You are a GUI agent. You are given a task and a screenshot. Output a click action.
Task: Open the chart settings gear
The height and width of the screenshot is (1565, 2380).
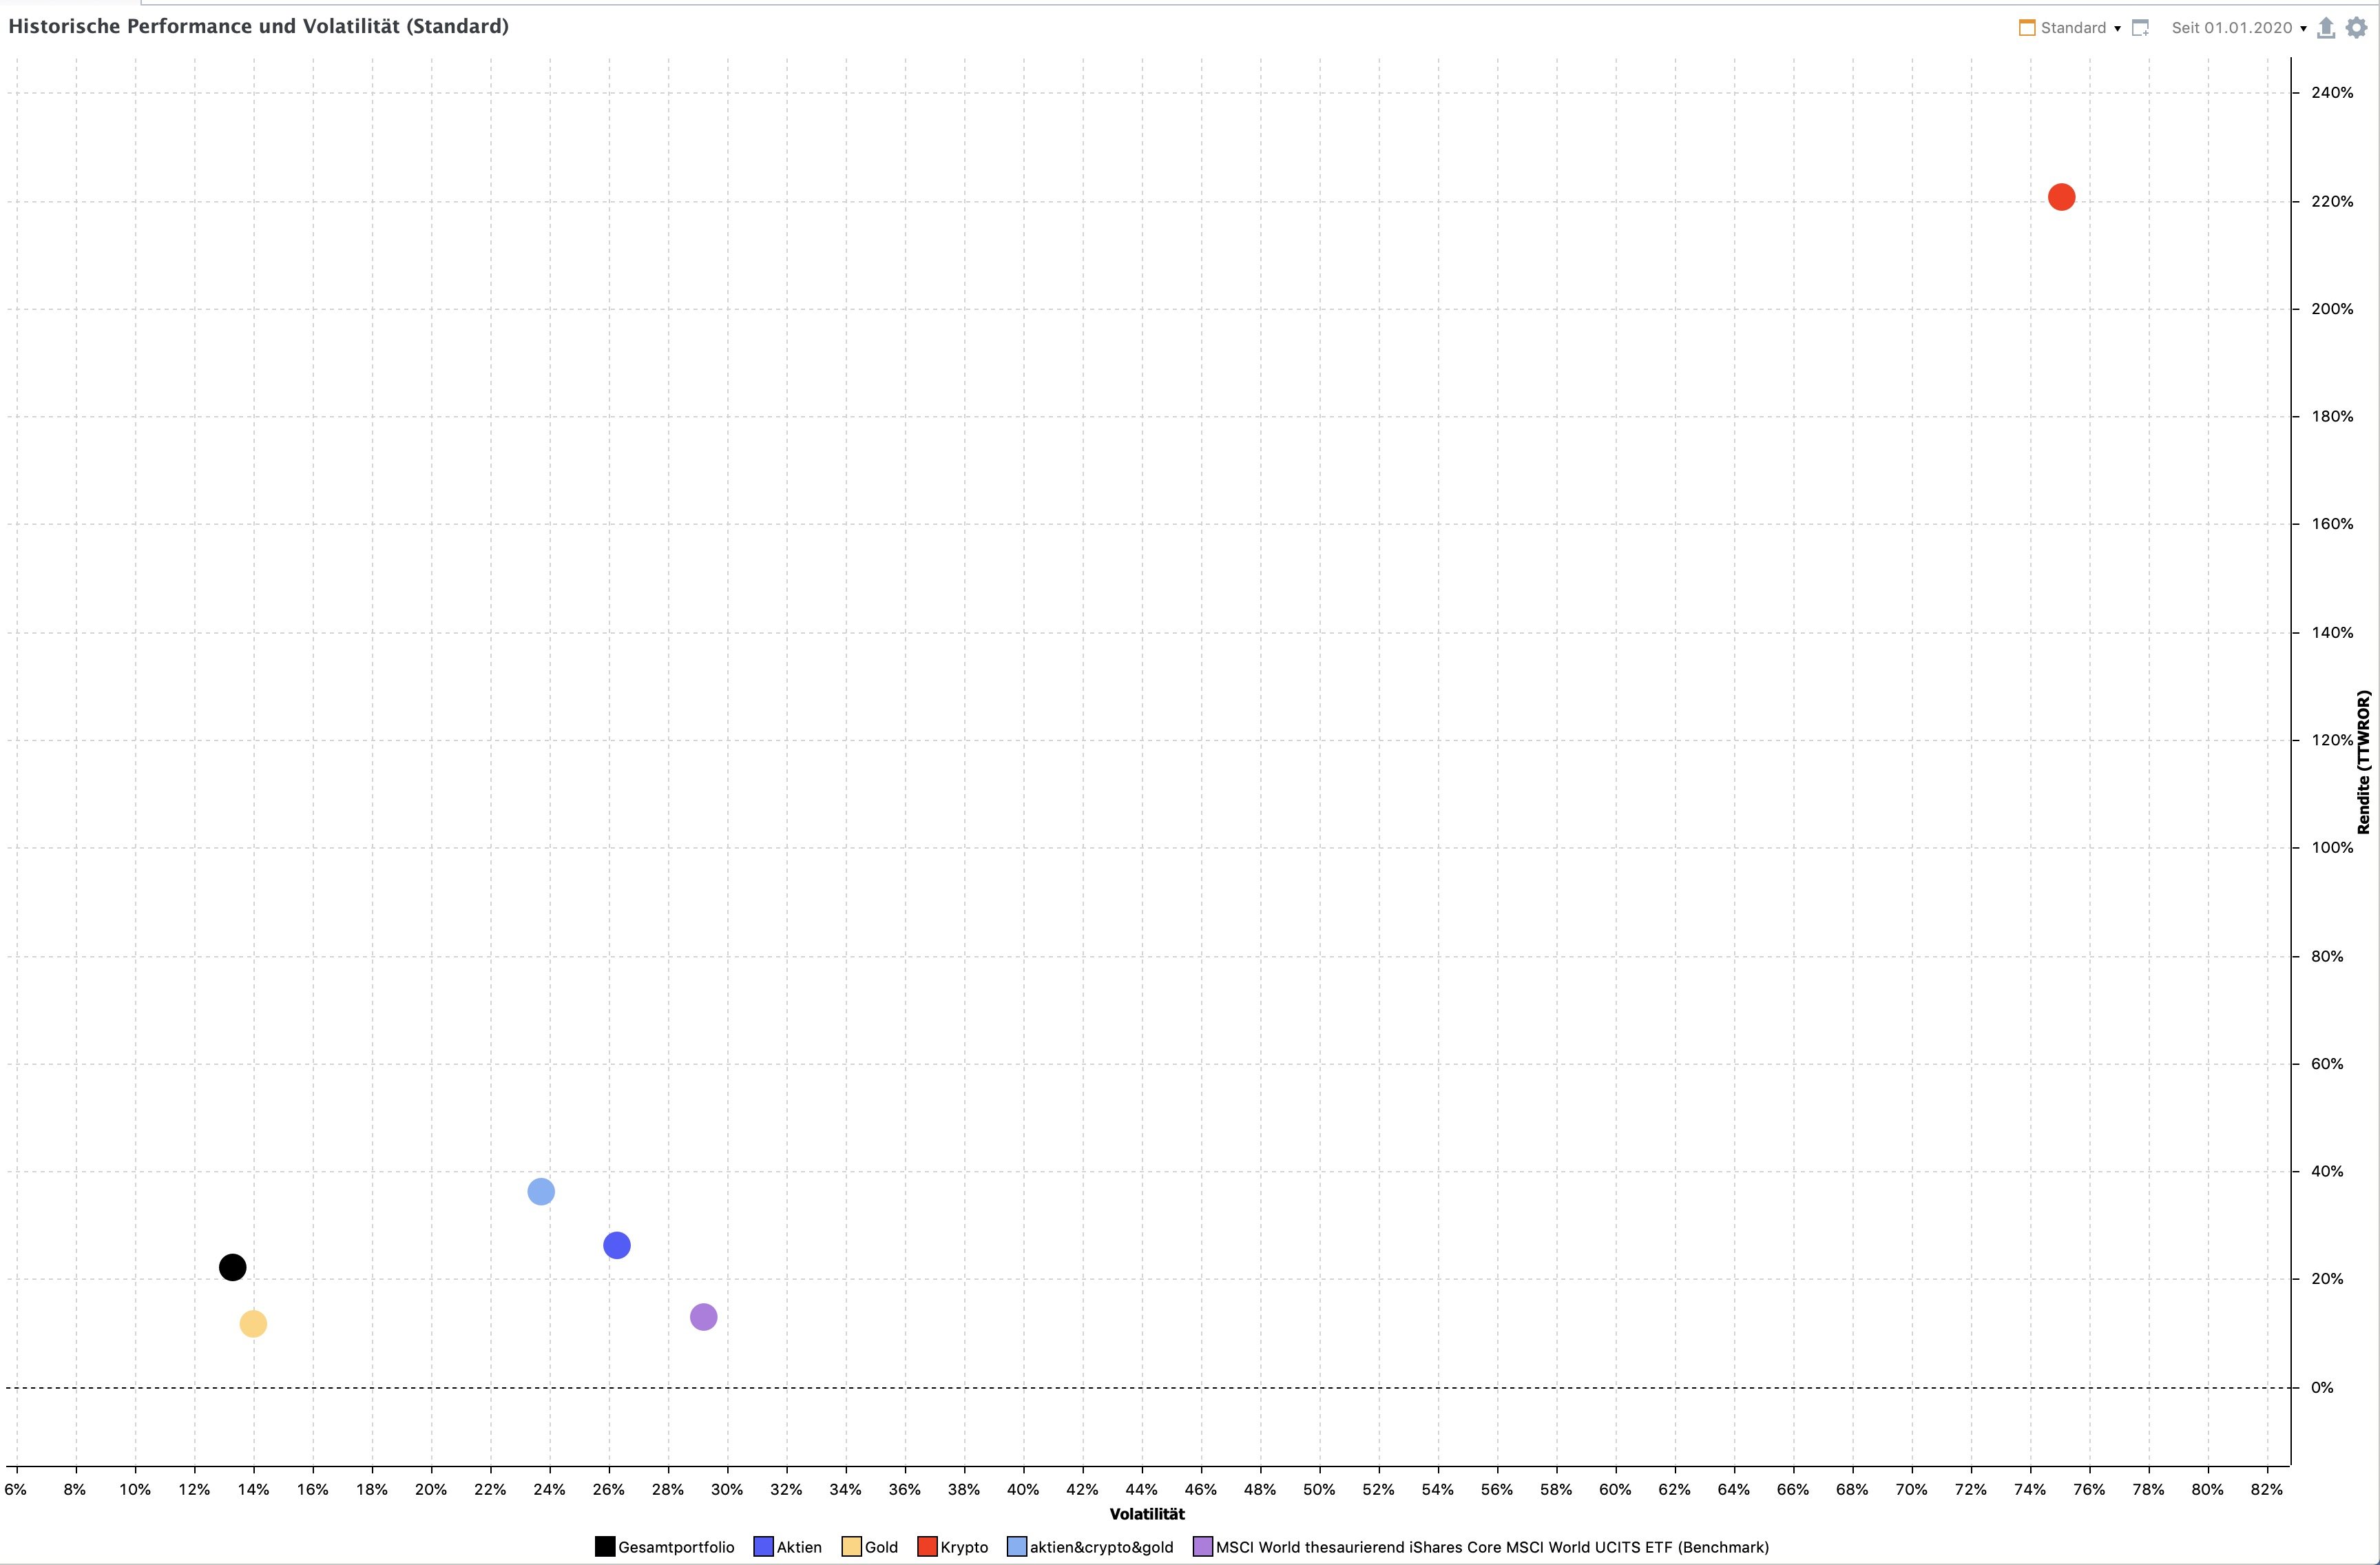pos(2357,28)
